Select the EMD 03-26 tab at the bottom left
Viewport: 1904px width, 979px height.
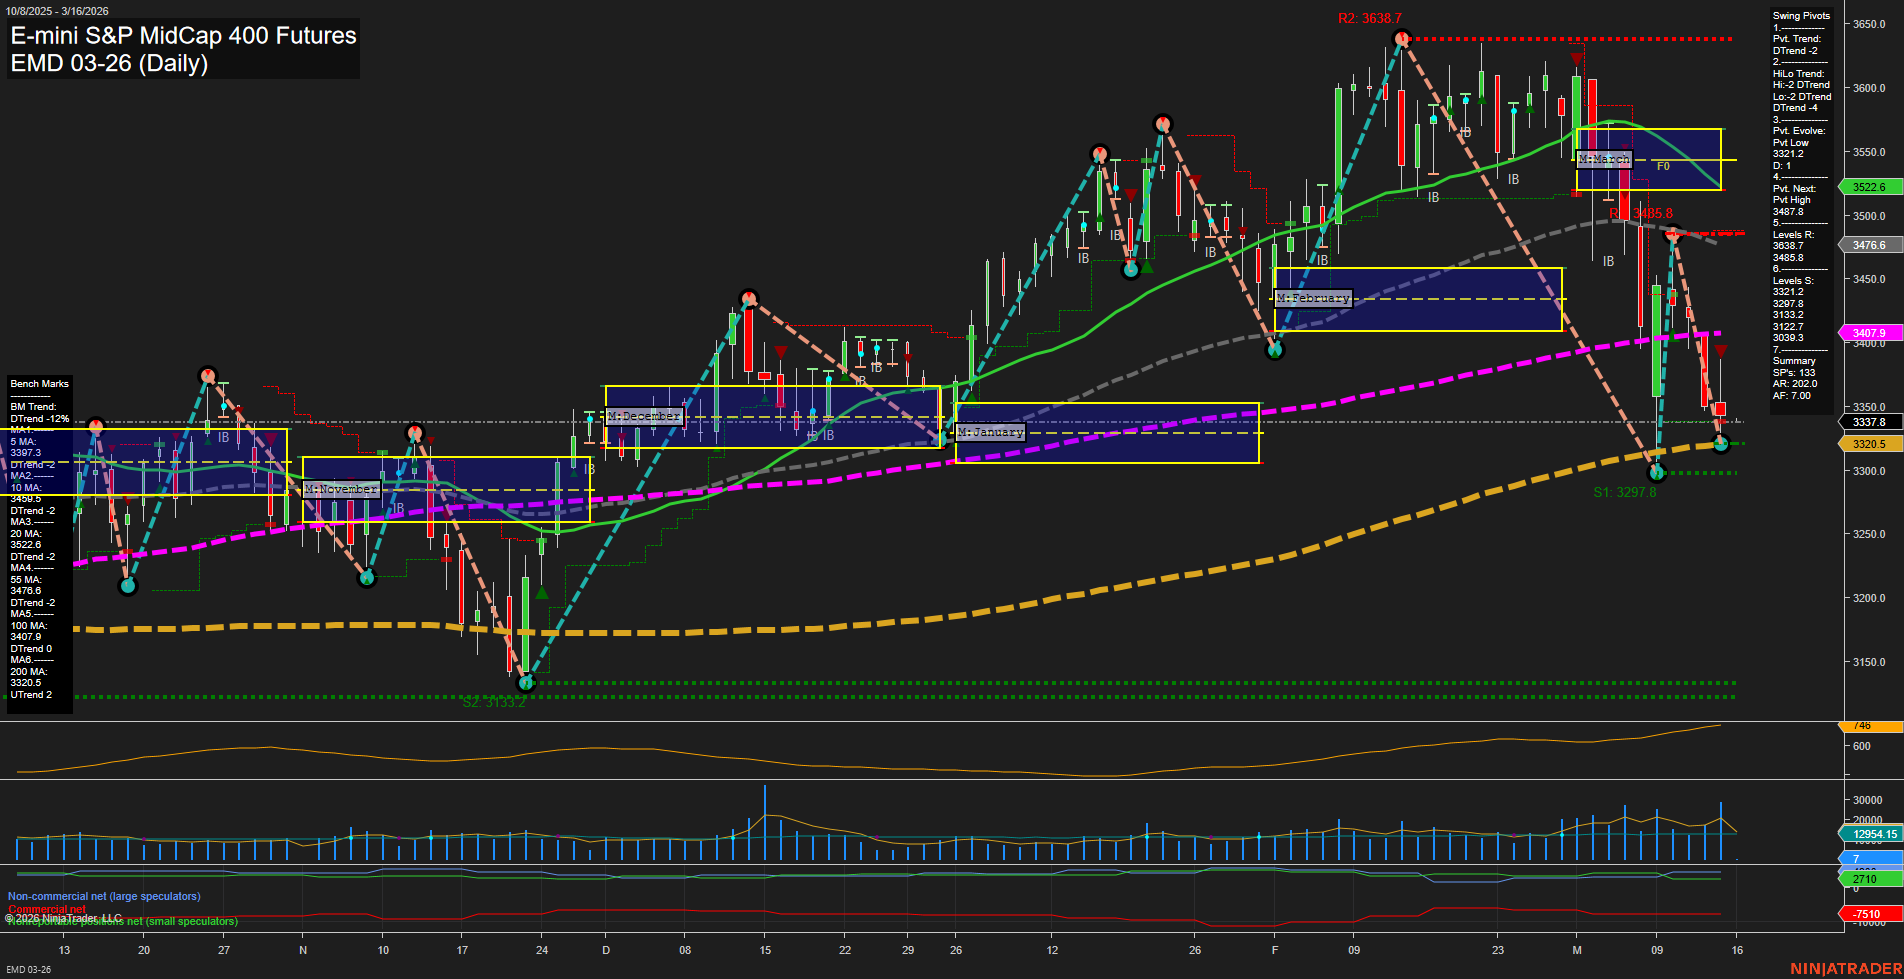tap(28, 969)
